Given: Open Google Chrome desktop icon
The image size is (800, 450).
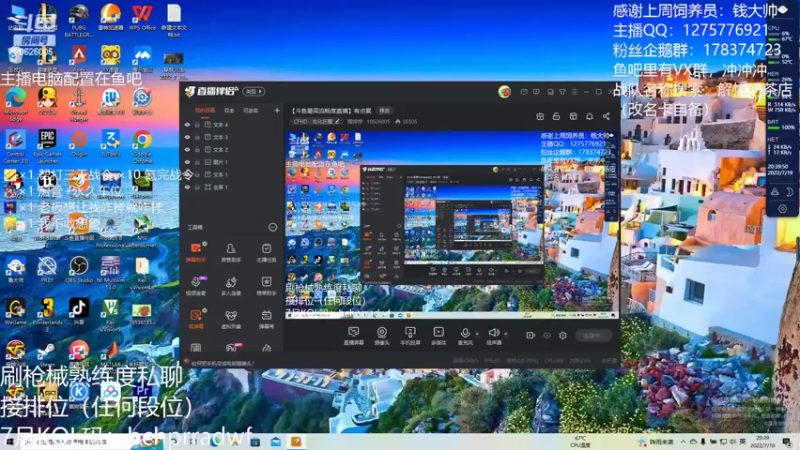Looking at the screenshot, I should coord(142,144).
